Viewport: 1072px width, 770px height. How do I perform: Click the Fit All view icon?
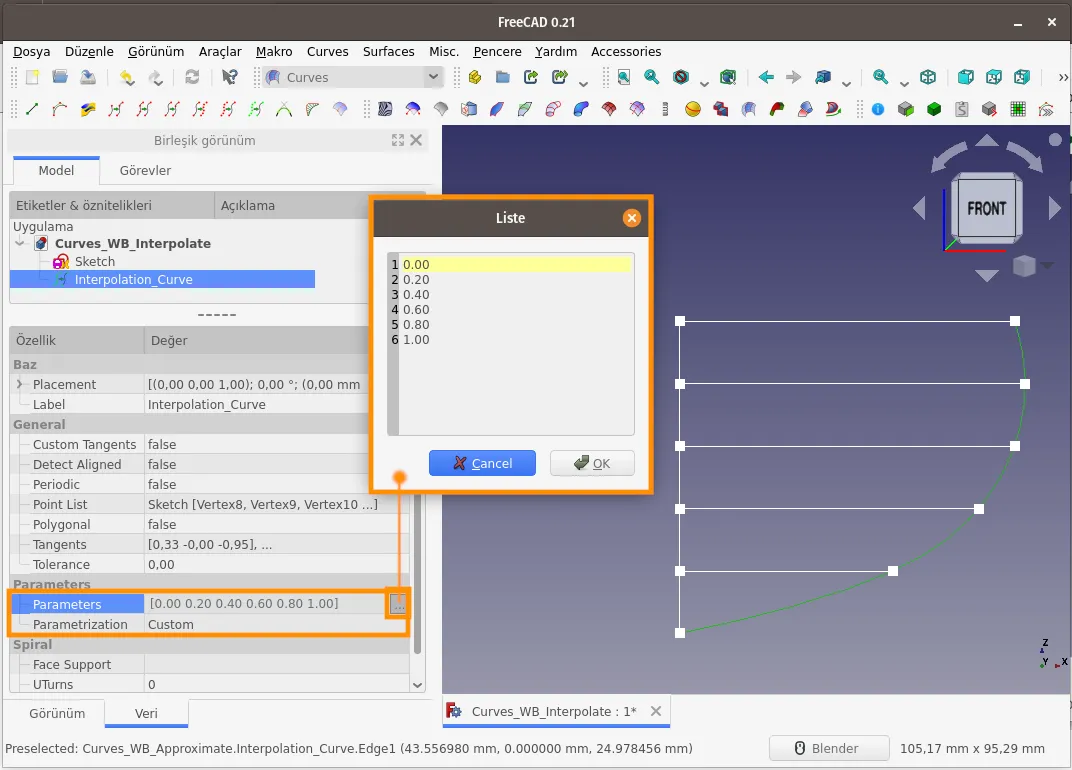pyautogui.click(x=624, y=77)
